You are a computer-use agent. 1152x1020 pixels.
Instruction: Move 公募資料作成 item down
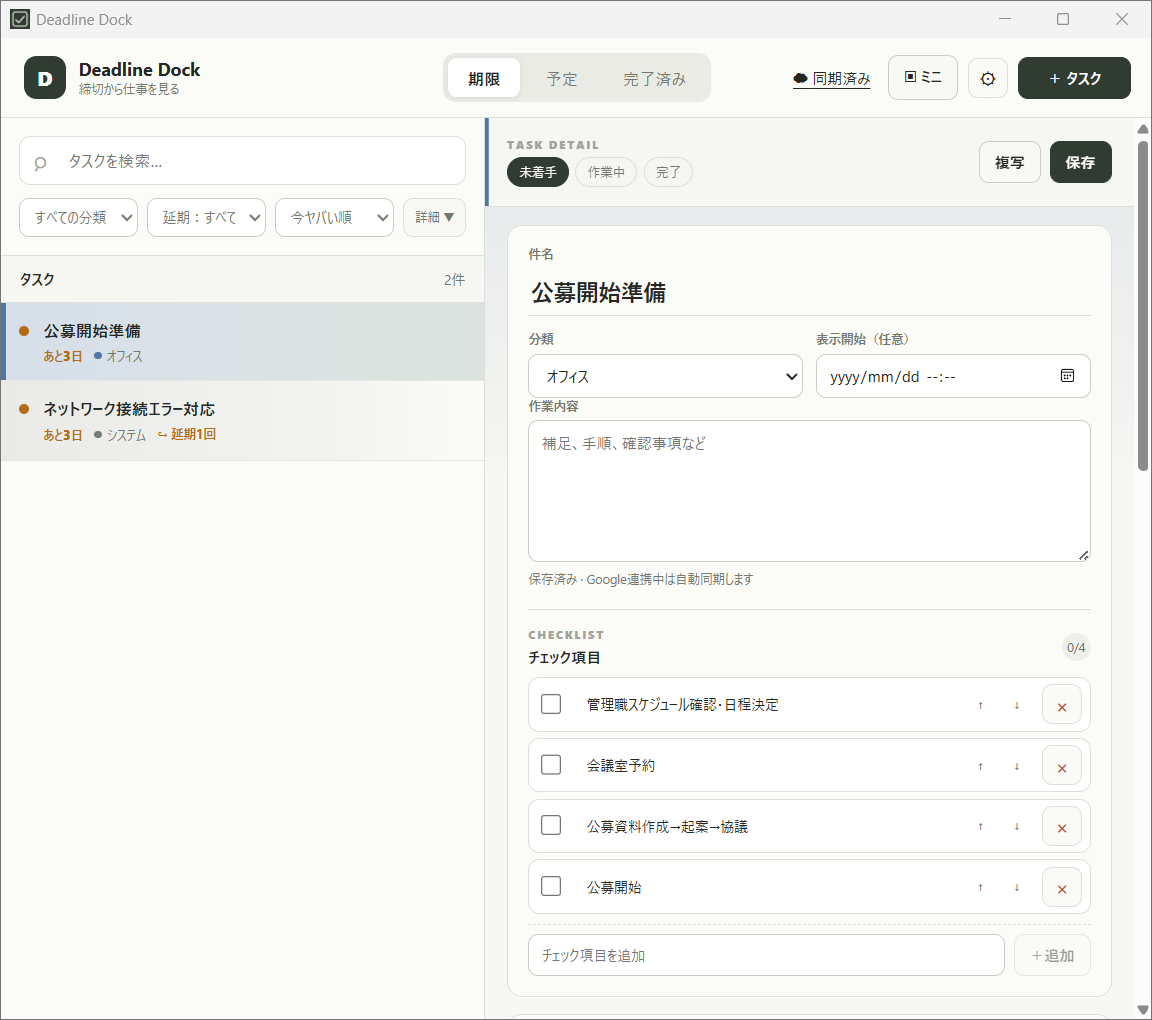coord(1017,827)
